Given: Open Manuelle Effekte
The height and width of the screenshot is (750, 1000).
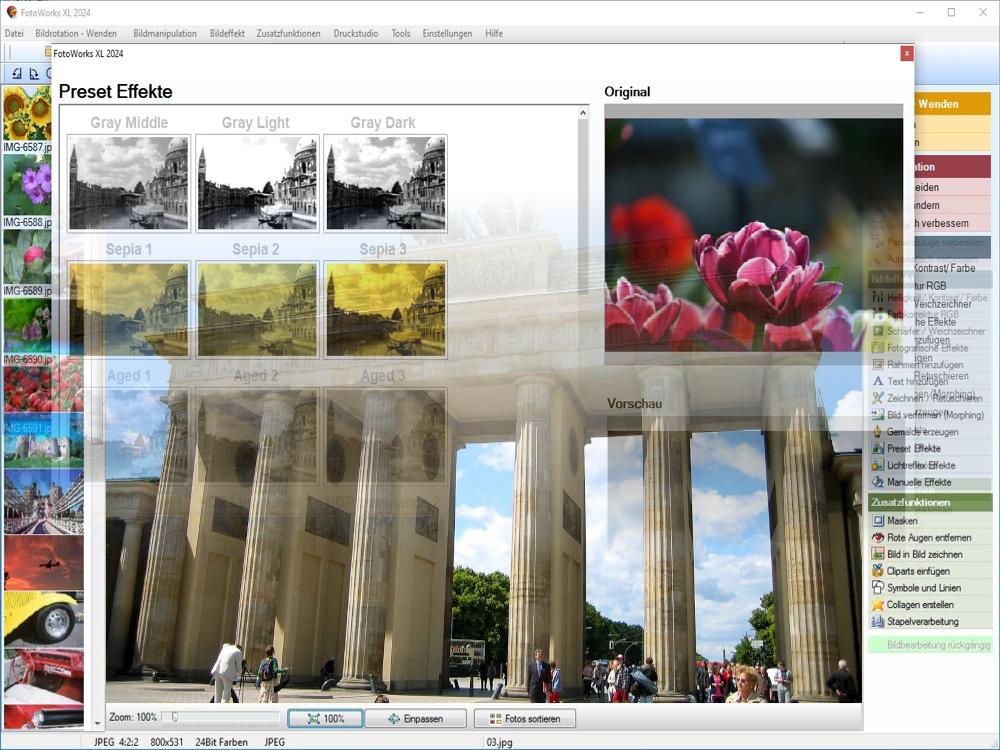Looking at the screenshot, I should (x=918, y=482).
